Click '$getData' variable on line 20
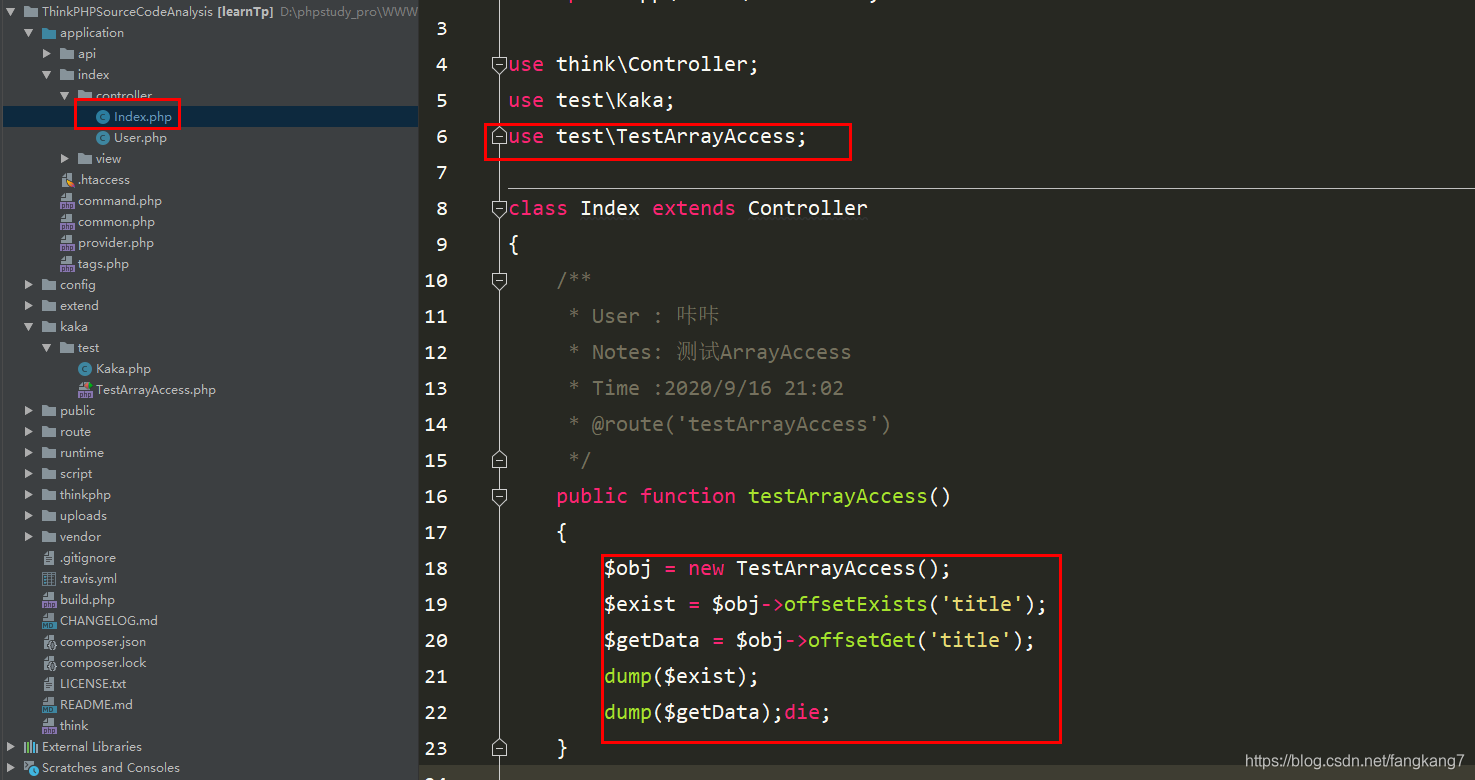This screenshot has height=780, width=1475. point(652,641)
